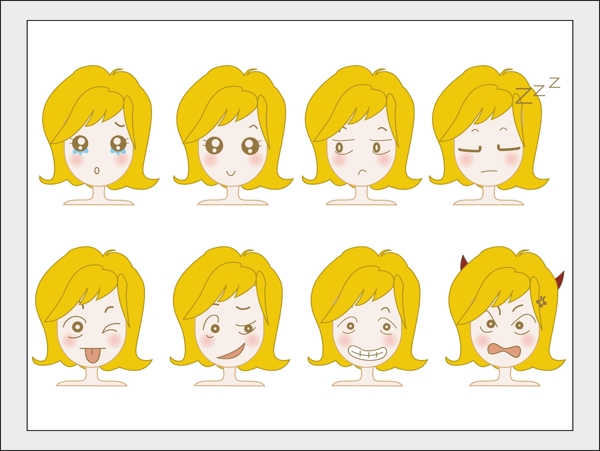This screenshot has width=600, height=451.
Task: Select the winking face sticking tongue out
Action: (92, 316)
